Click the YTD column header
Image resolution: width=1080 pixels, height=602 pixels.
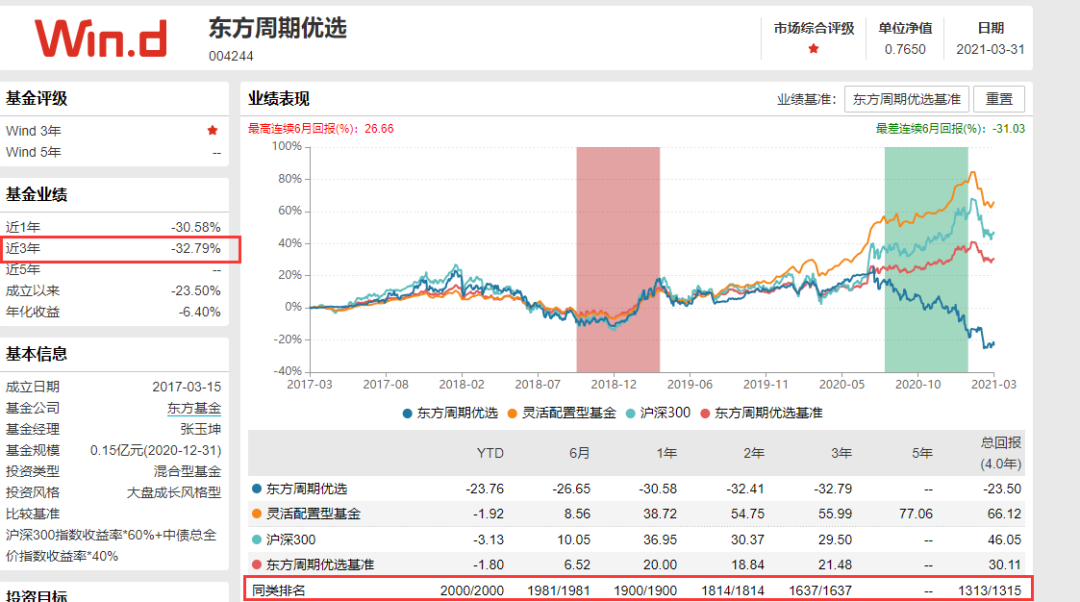click(490, 453)
